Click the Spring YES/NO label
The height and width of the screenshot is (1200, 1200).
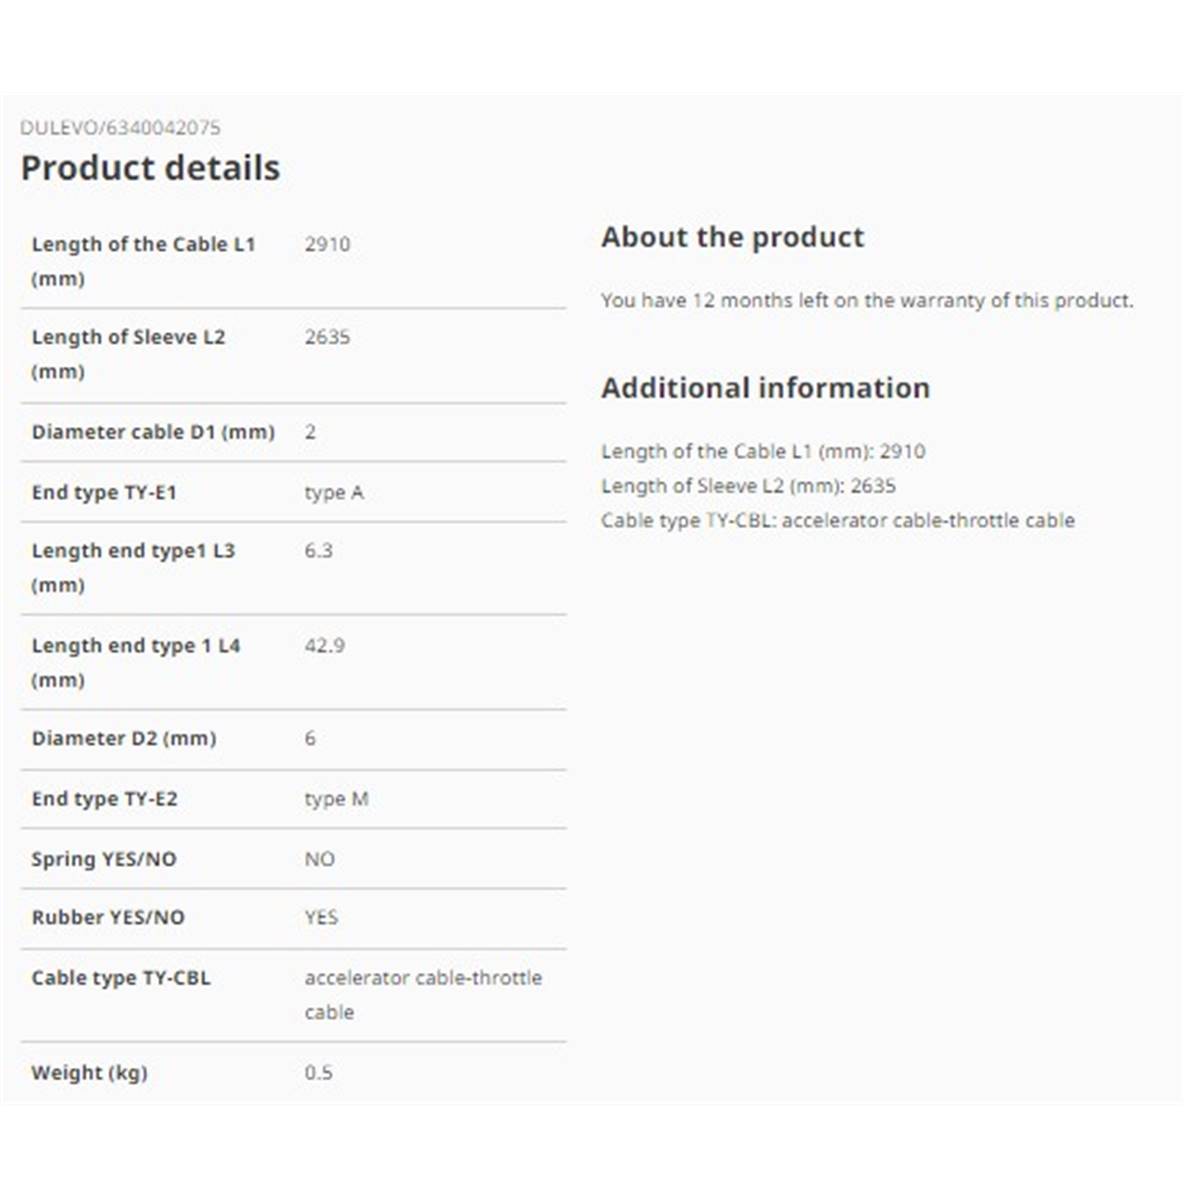click(104, 859)
